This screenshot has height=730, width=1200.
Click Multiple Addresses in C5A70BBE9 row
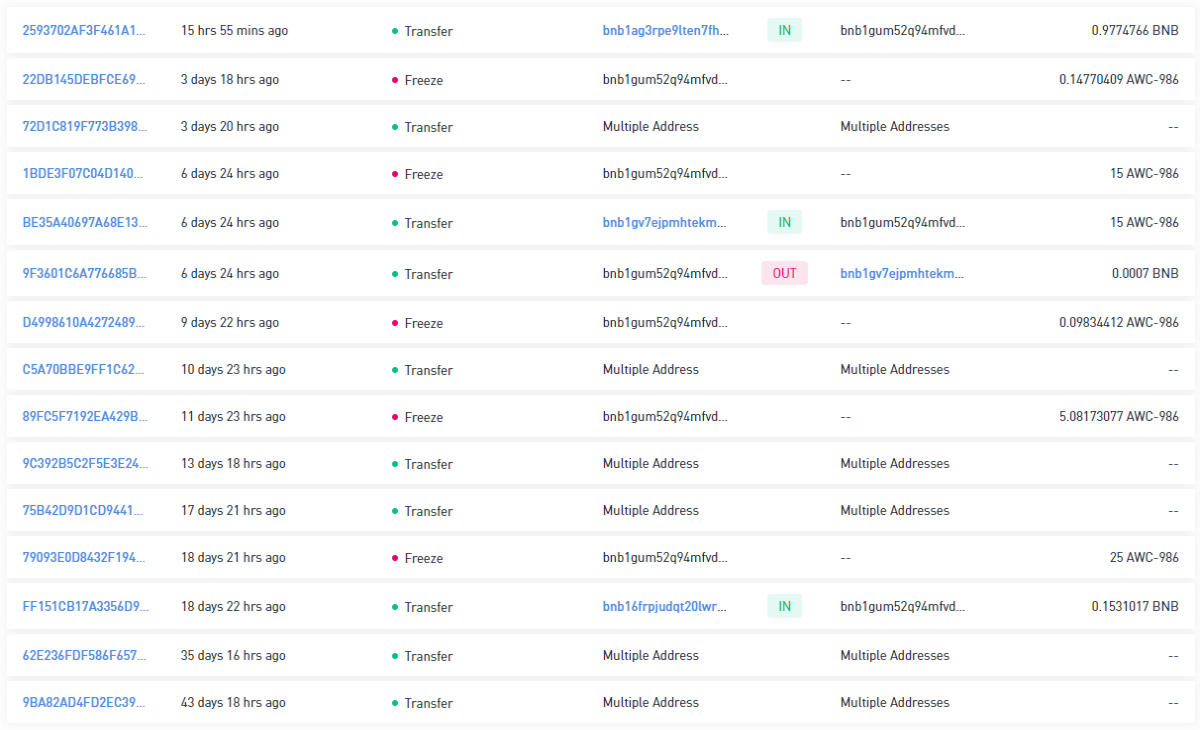[895, 370]
